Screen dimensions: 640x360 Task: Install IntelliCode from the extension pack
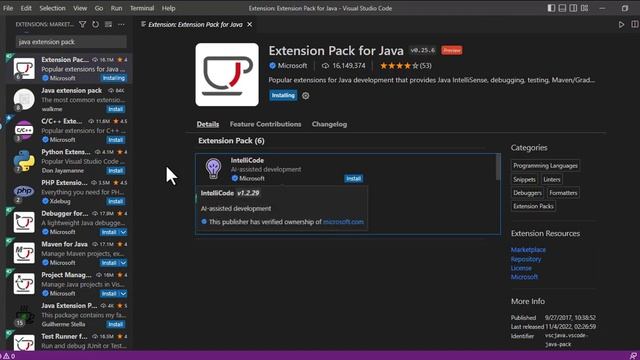coord(353,179)
